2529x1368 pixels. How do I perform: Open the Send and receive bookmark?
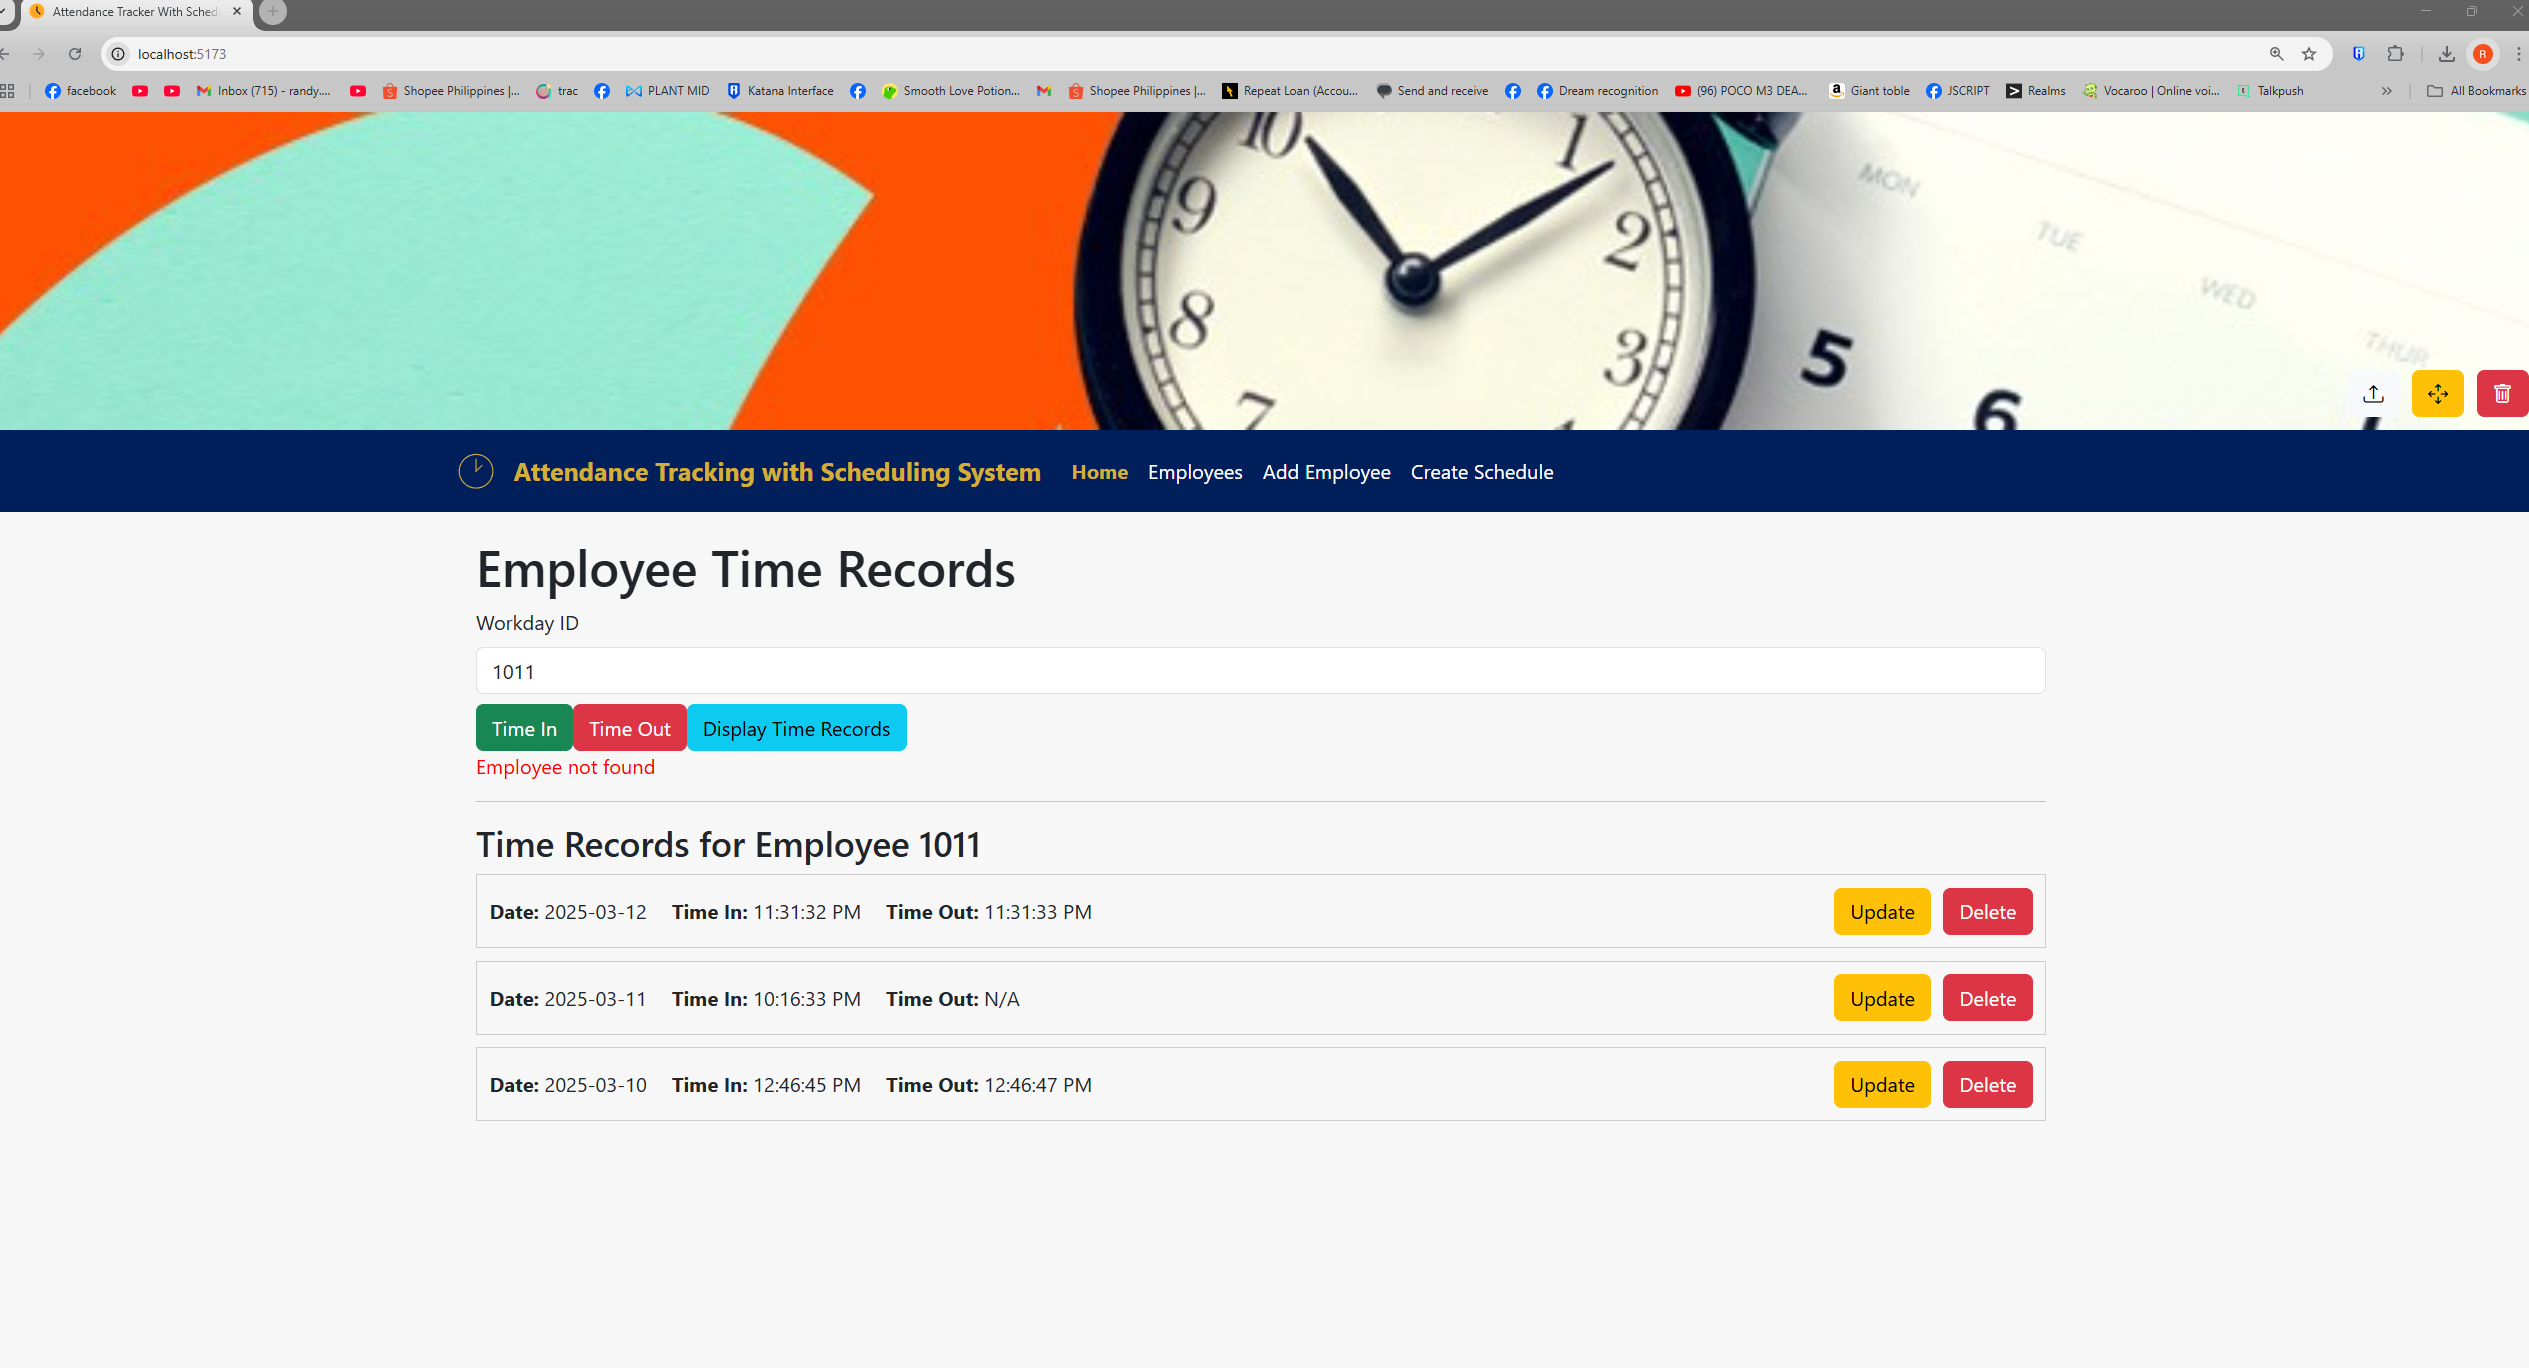[1433, 91]
